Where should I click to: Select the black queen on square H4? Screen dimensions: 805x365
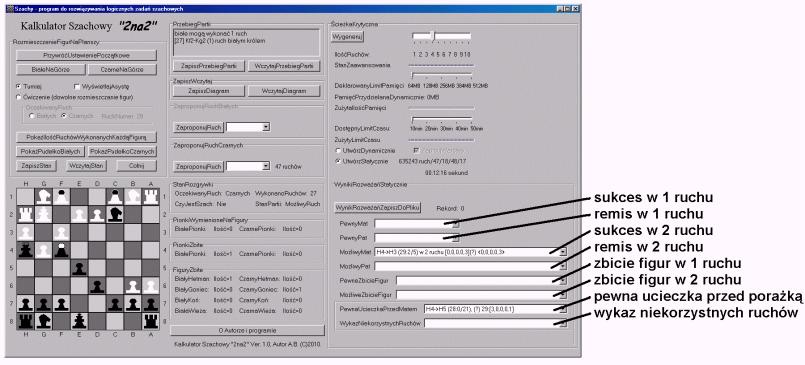tap(25, 251)
